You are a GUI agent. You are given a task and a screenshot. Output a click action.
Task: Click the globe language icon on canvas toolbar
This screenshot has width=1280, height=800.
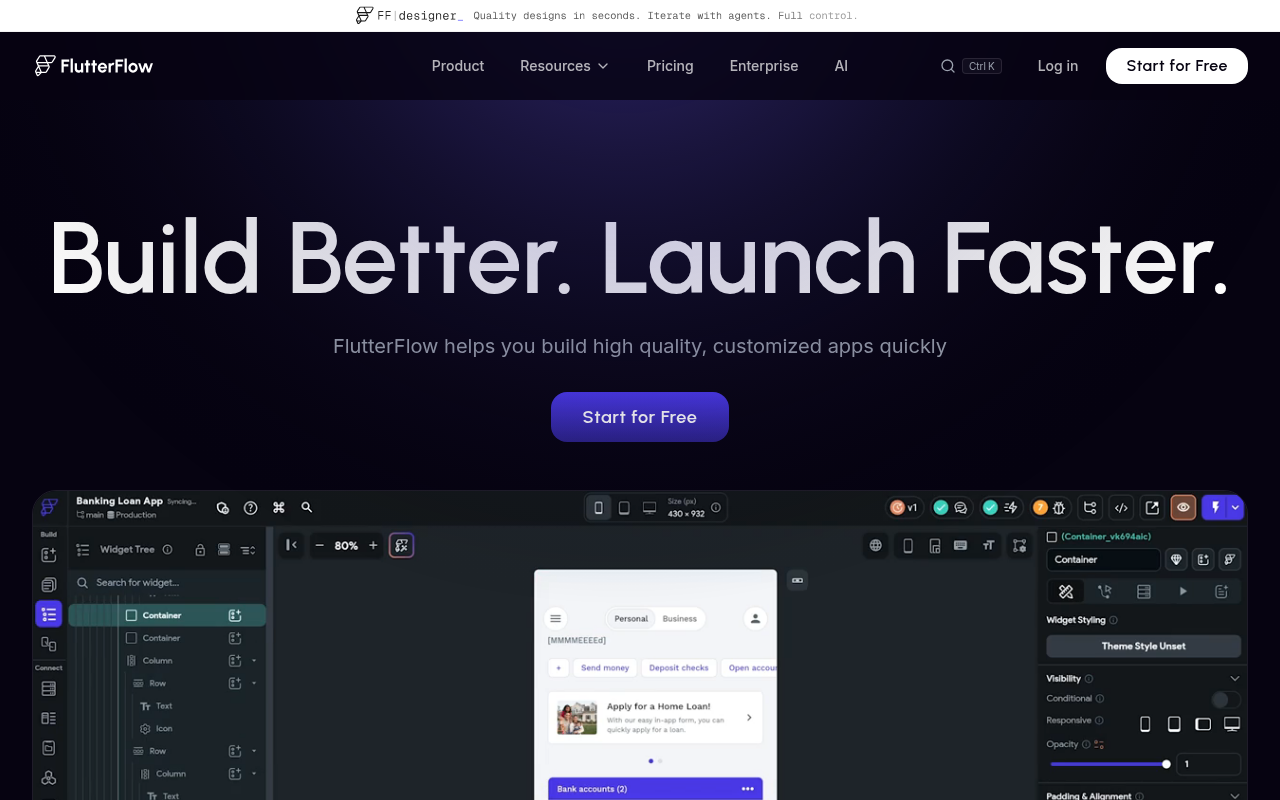click(x=876, y=545)
